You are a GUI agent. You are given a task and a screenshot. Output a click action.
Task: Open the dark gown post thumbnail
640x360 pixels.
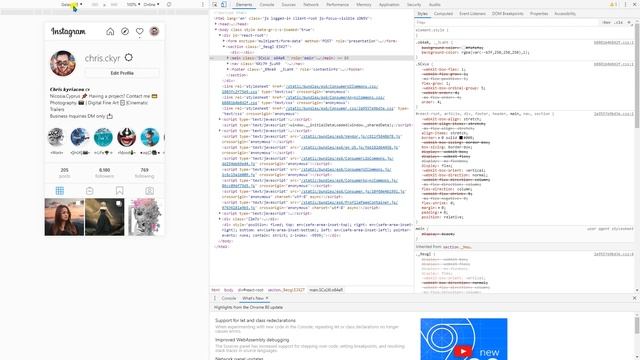coord(104,217)
